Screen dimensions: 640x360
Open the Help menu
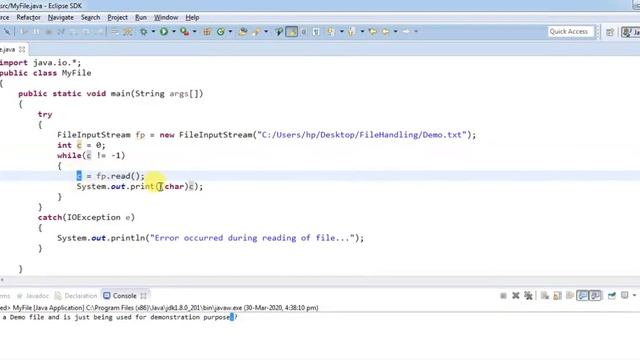(x=192, y=18)
